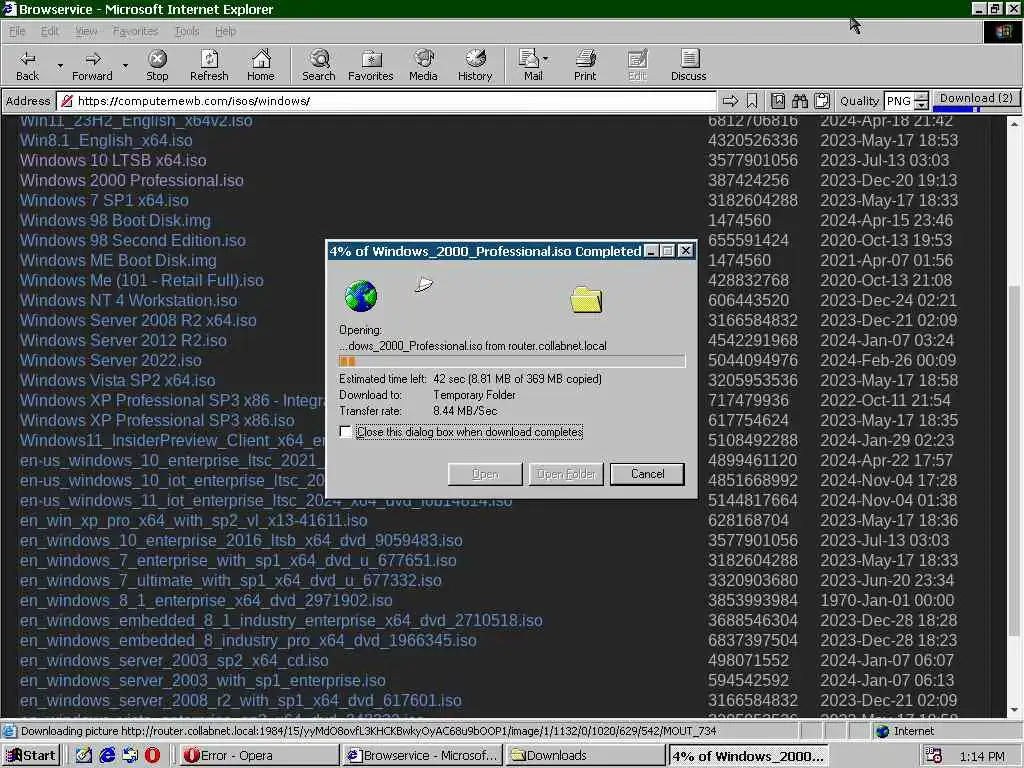This screenshot has height=768, width=1024.
Task: Click the binoculars find icon
Action: point(800,101)
